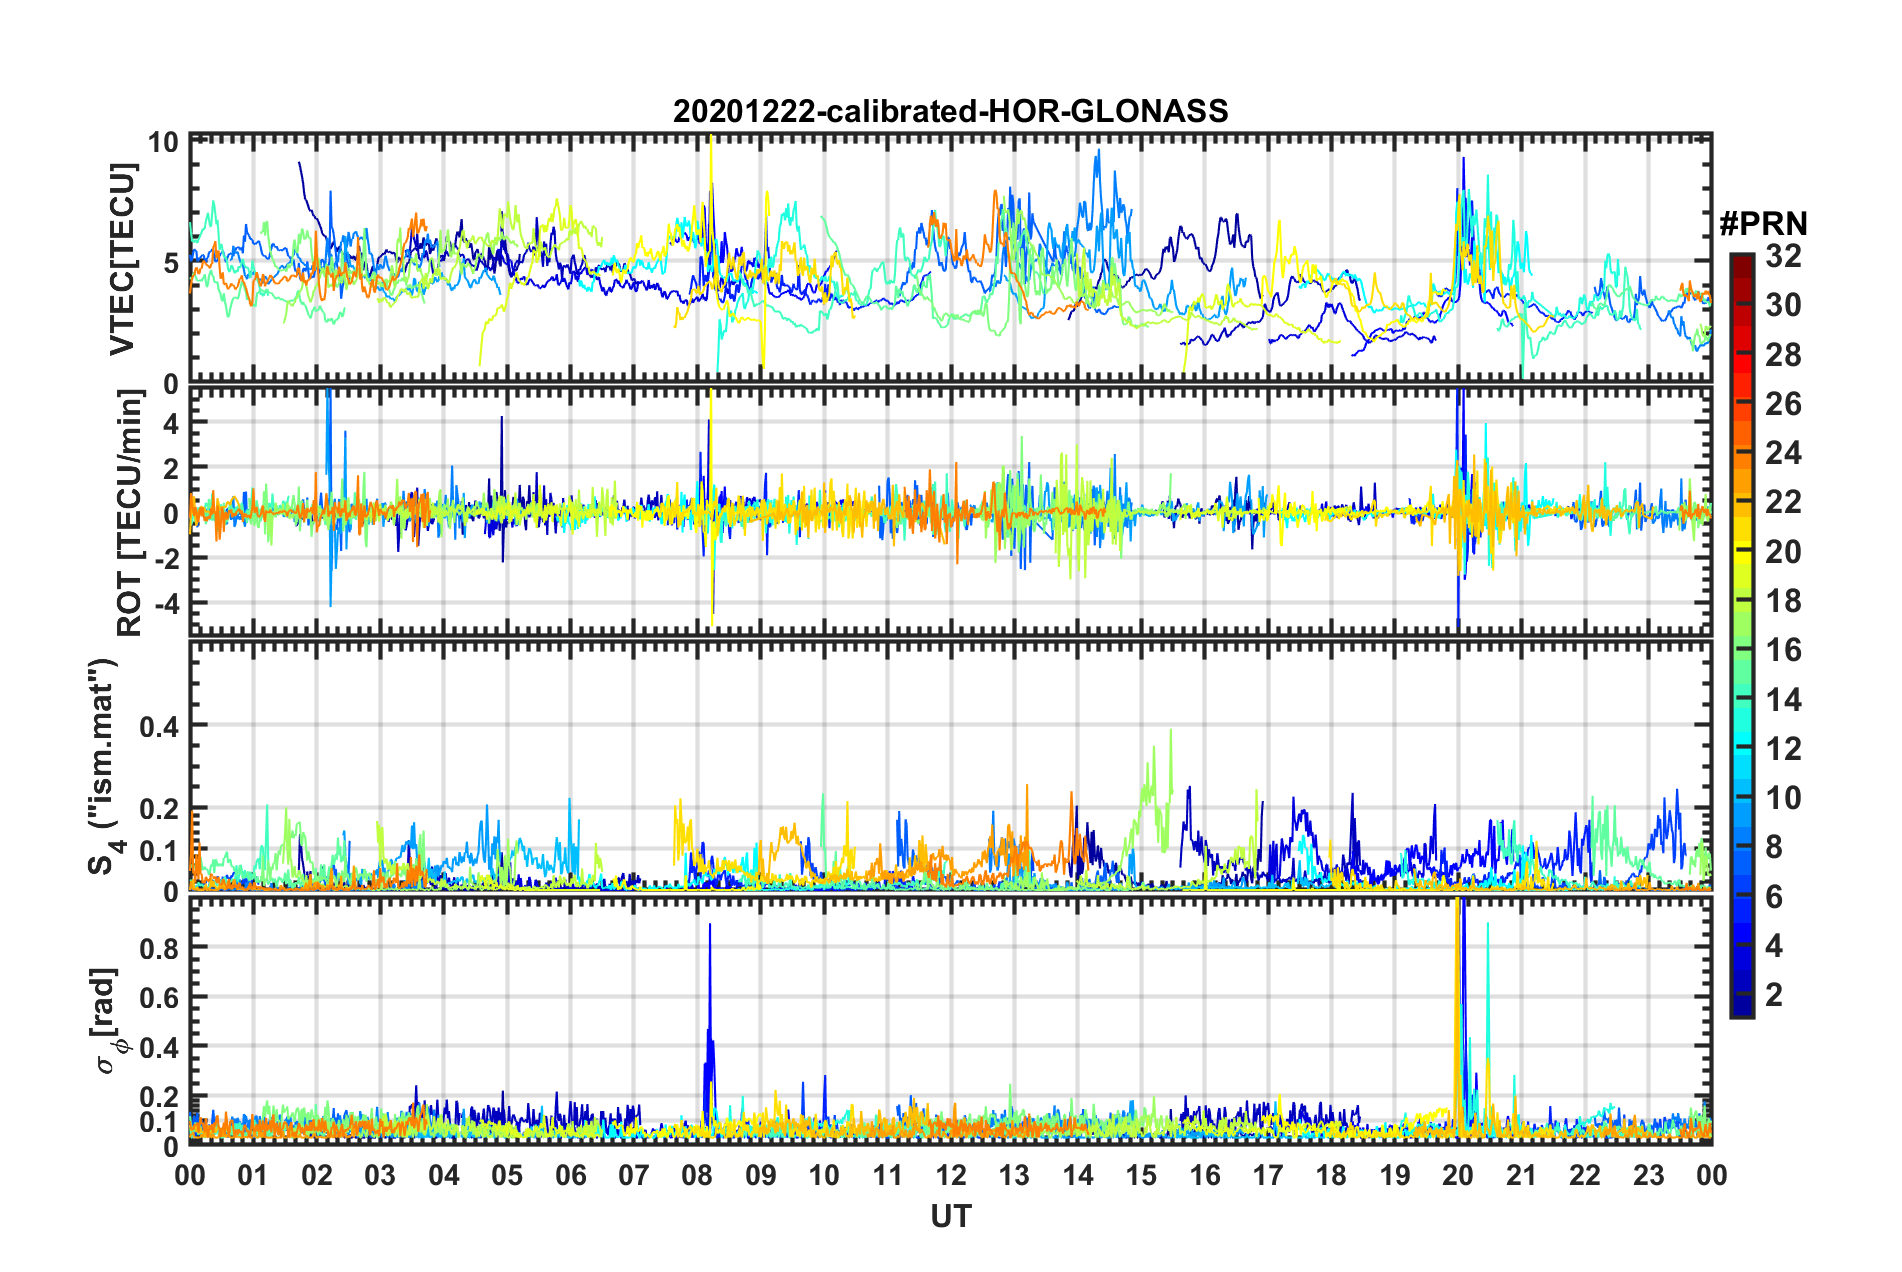This screenshot has width=1902, height=1272.
Task: Select colorbar tick label 20
Action: 1783,552
